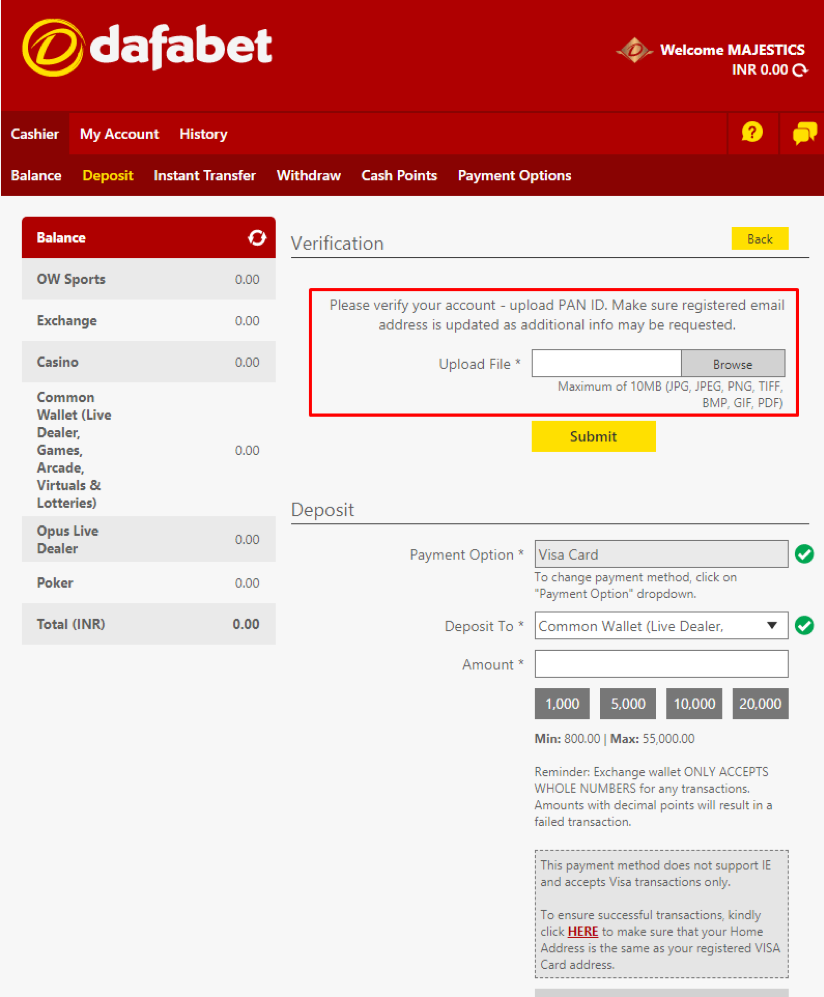Submit the verification upload
Viewport: 824px width, 997px height.
coord(593,436)
